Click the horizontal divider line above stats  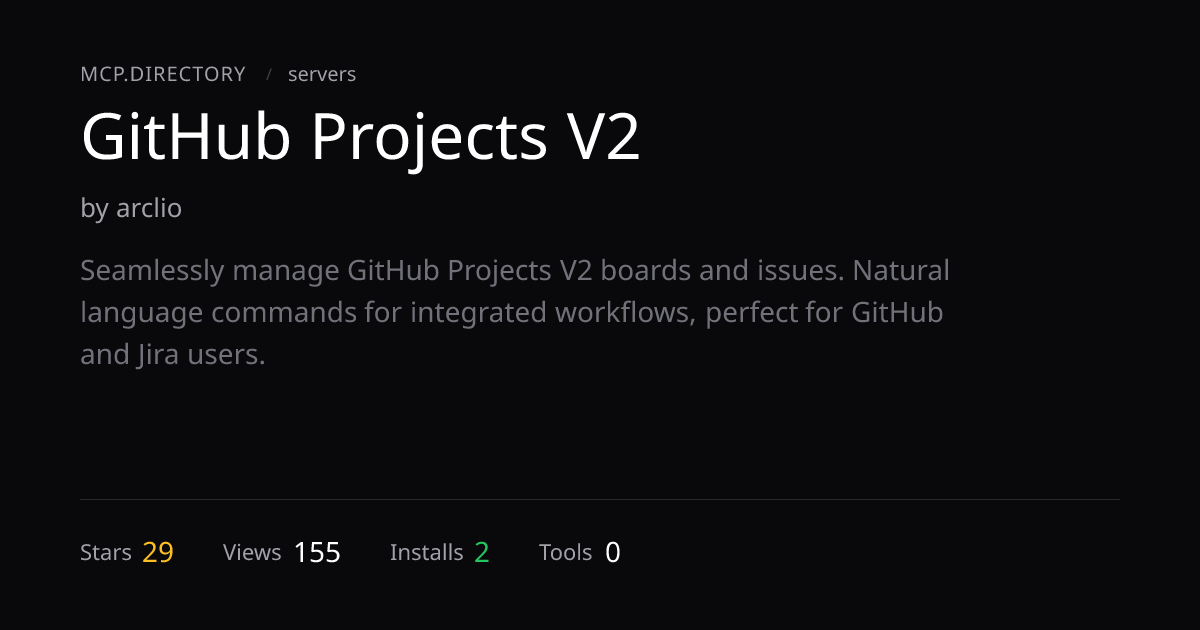coord(600,499)
